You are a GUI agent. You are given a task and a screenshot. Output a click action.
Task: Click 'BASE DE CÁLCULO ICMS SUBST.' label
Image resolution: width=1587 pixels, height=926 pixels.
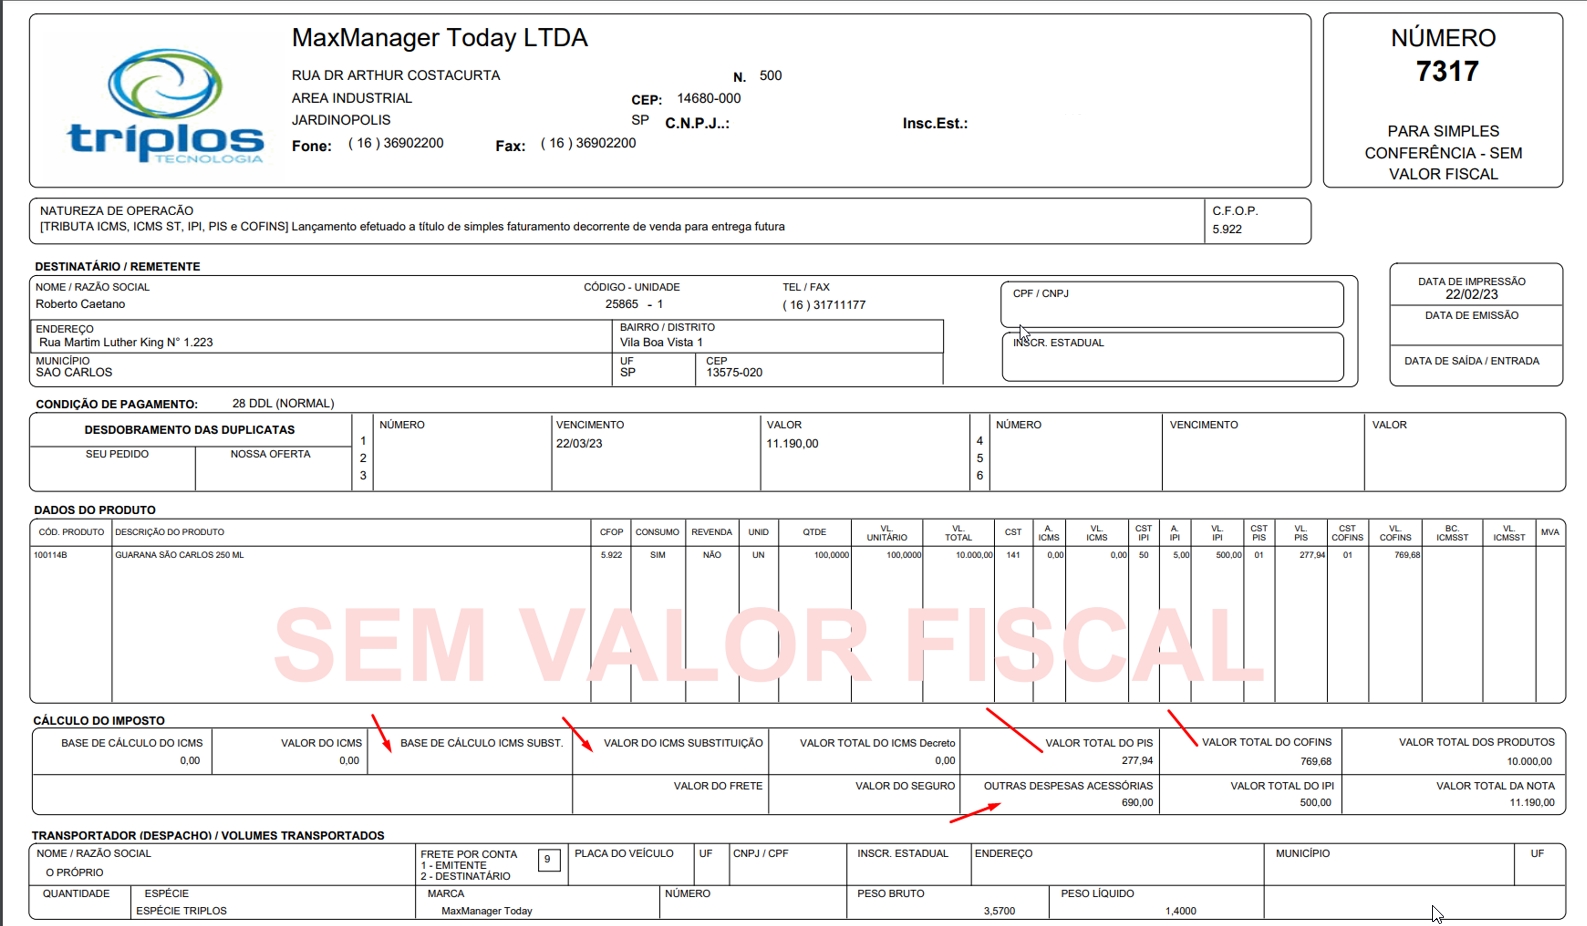(x=482, y=743)
